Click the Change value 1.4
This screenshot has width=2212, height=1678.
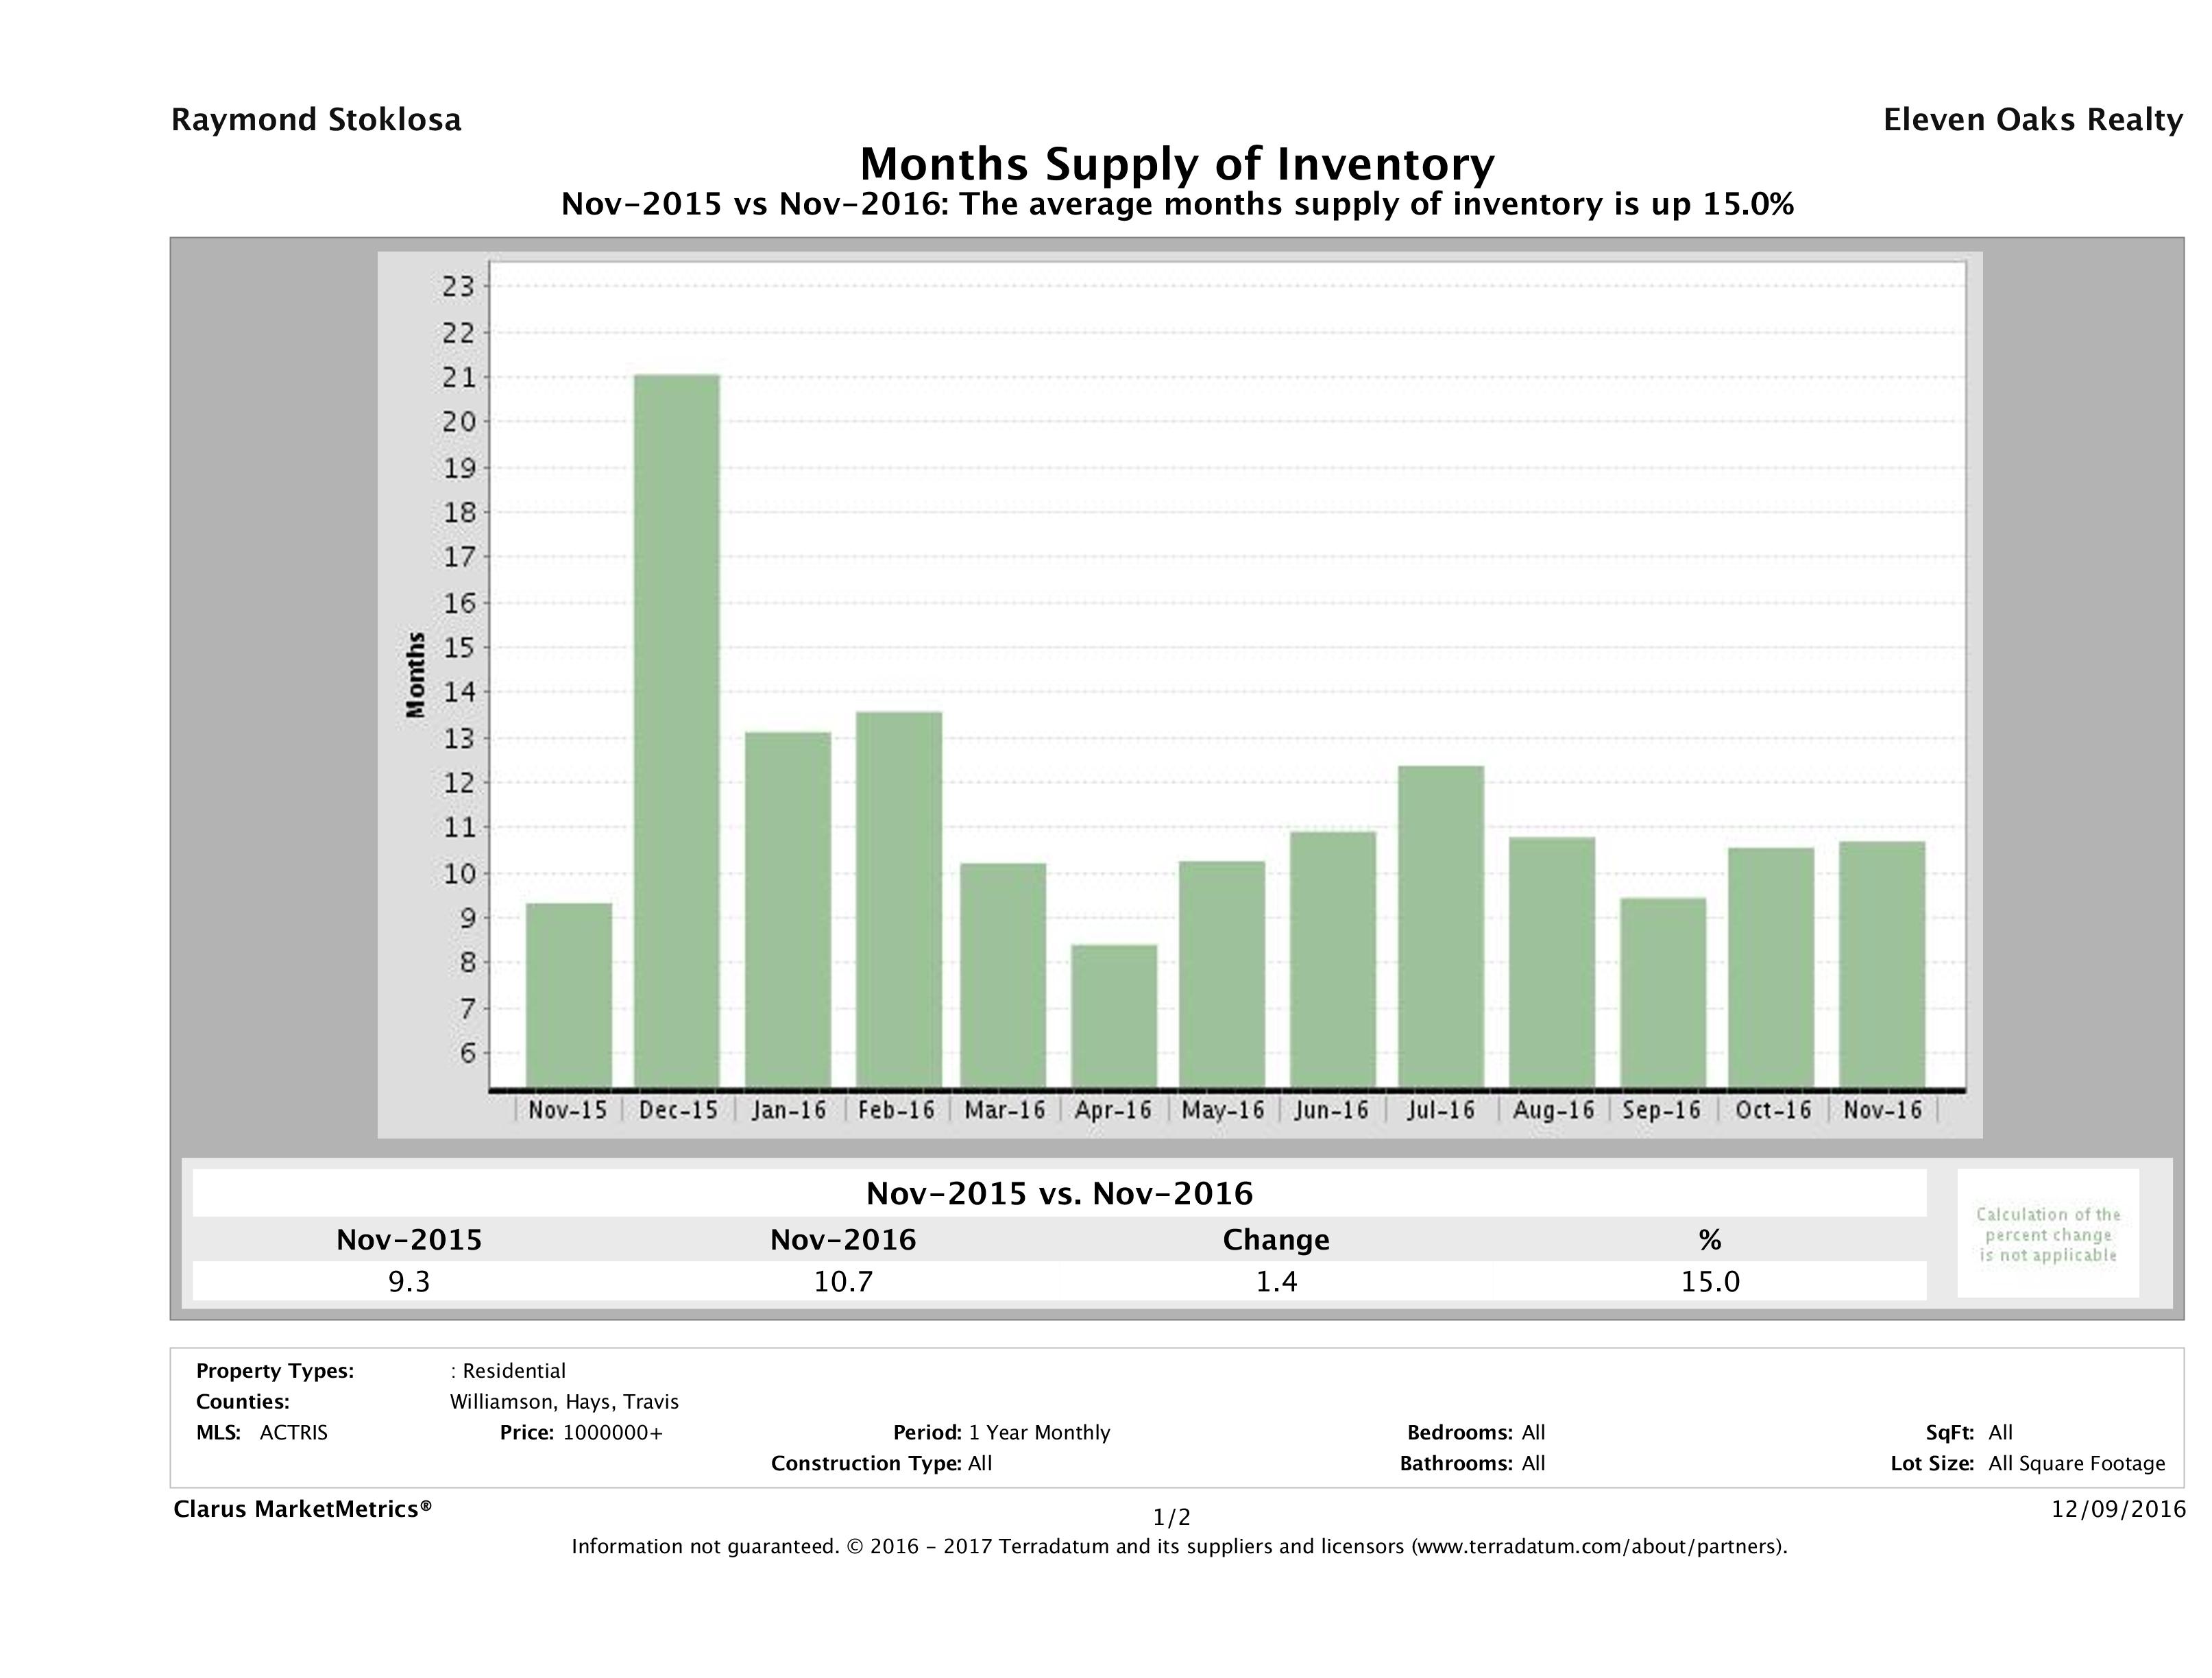[1276, 1281]
